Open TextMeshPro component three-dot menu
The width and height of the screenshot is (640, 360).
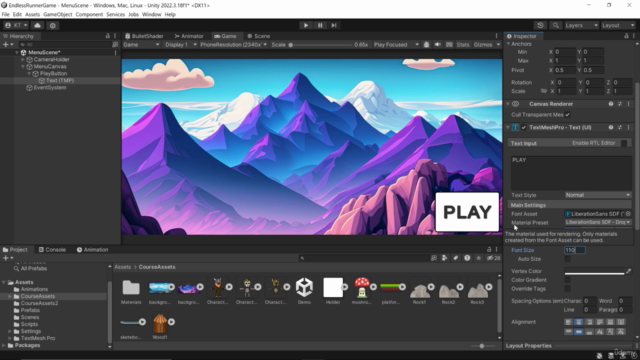tap(629, 128)
